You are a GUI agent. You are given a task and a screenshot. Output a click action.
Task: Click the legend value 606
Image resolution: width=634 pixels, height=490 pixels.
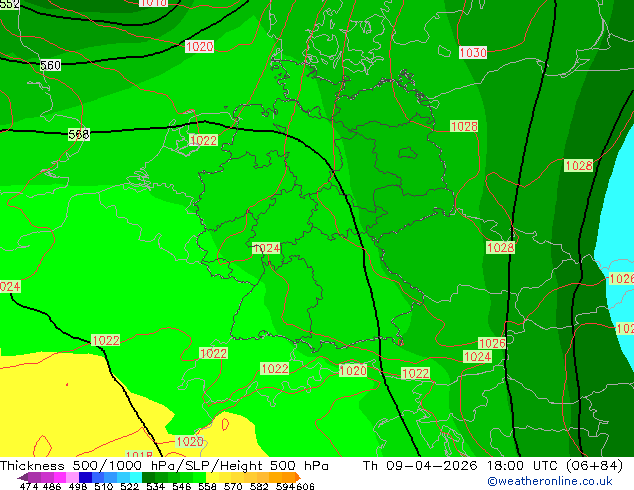(x=305, y=486)
